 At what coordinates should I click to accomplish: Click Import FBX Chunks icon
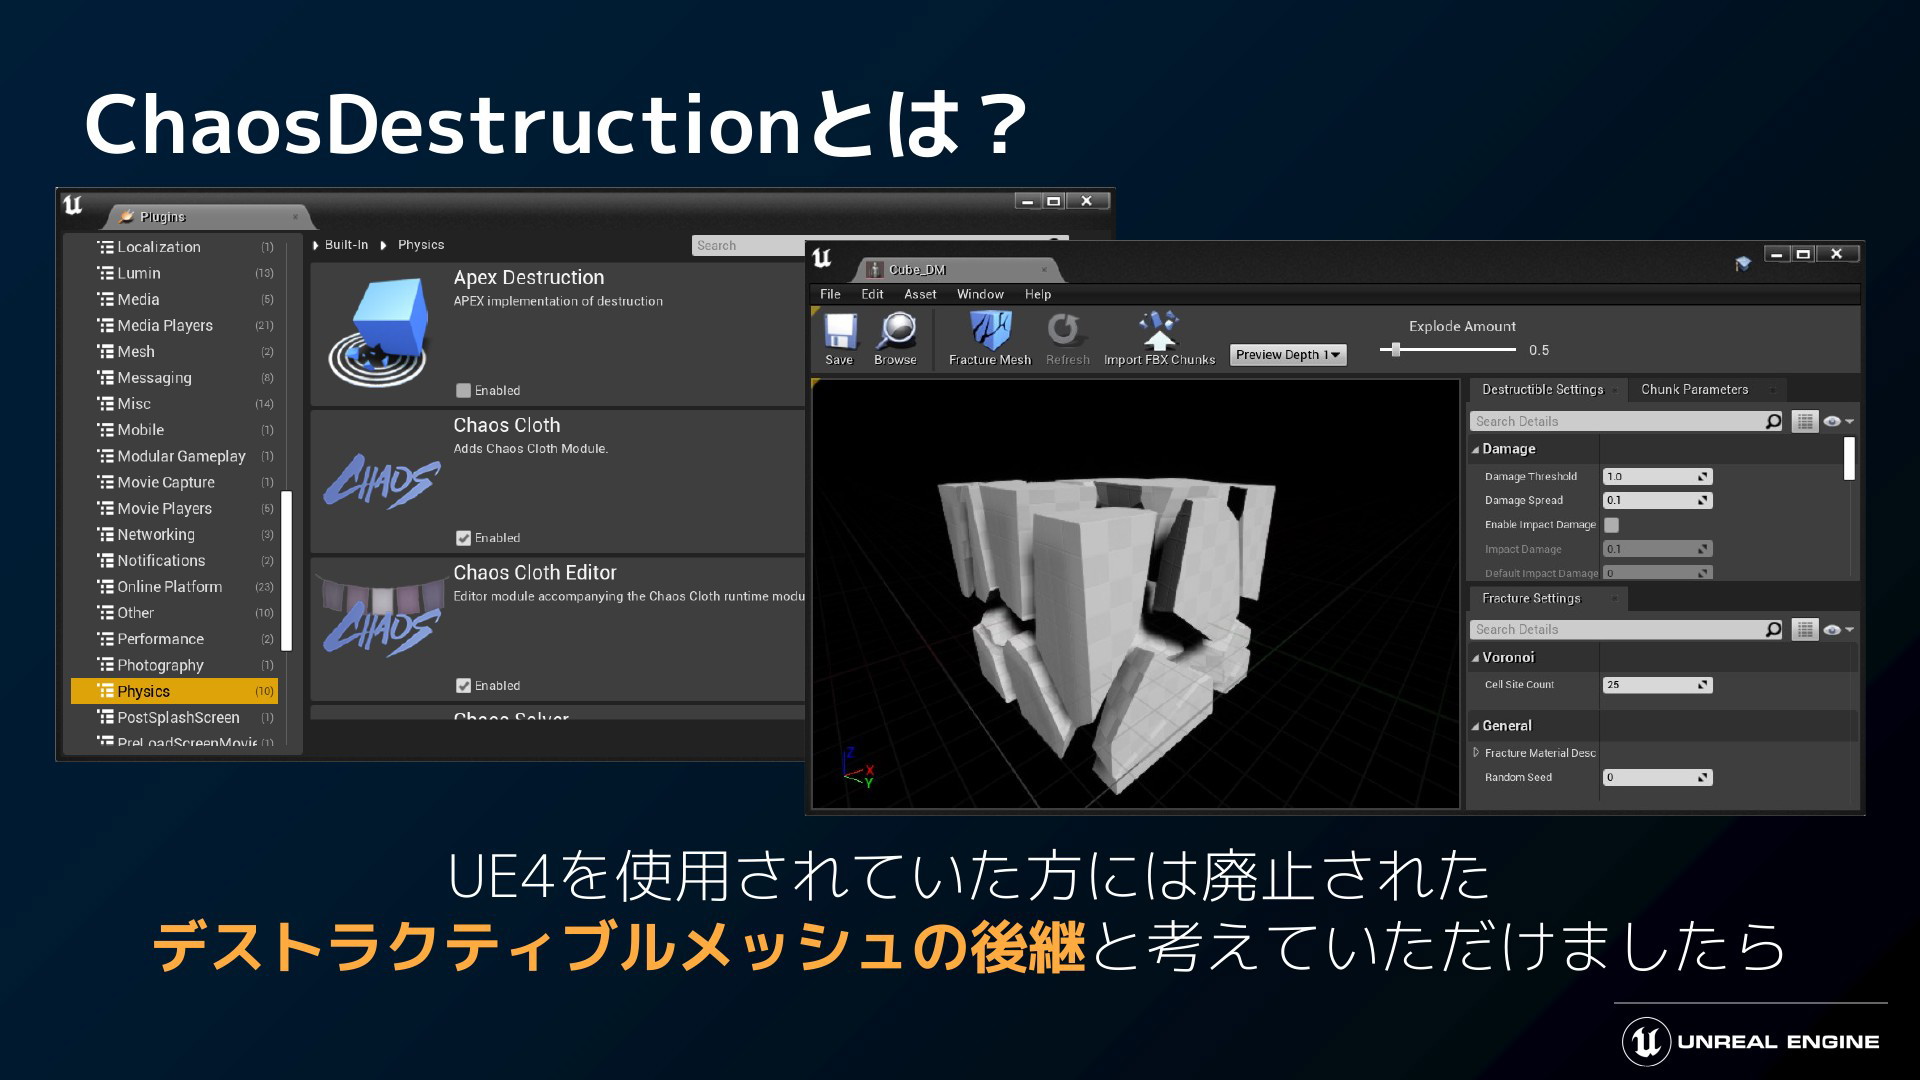[x=1159, y=330]
